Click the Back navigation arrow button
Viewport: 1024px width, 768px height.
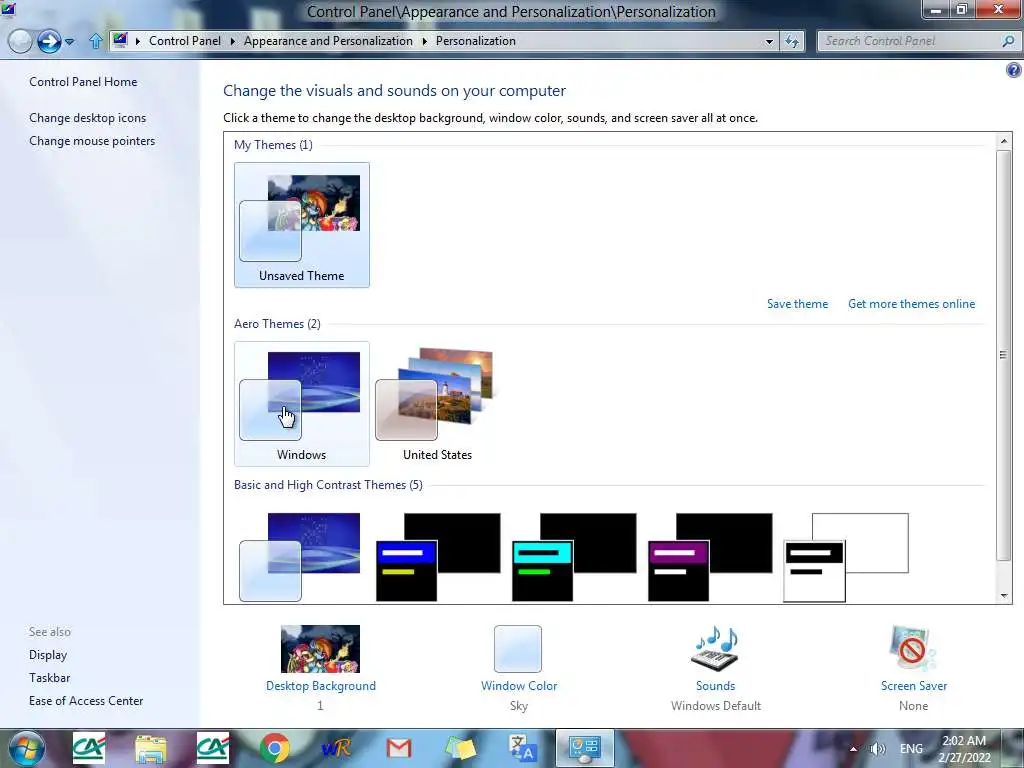(x=20, y=41)
